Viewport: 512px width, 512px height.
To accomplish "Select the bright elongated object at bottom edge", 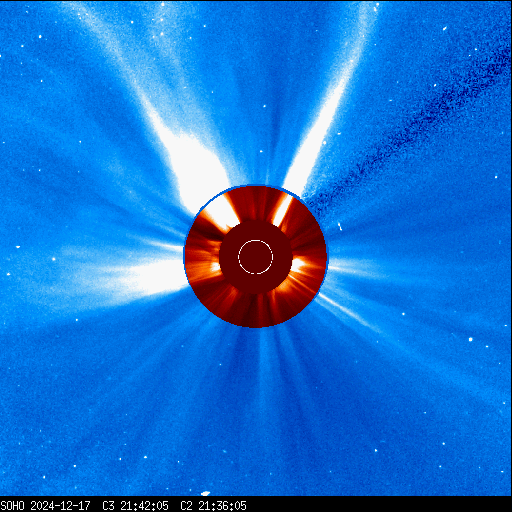I will click(205, 493).
